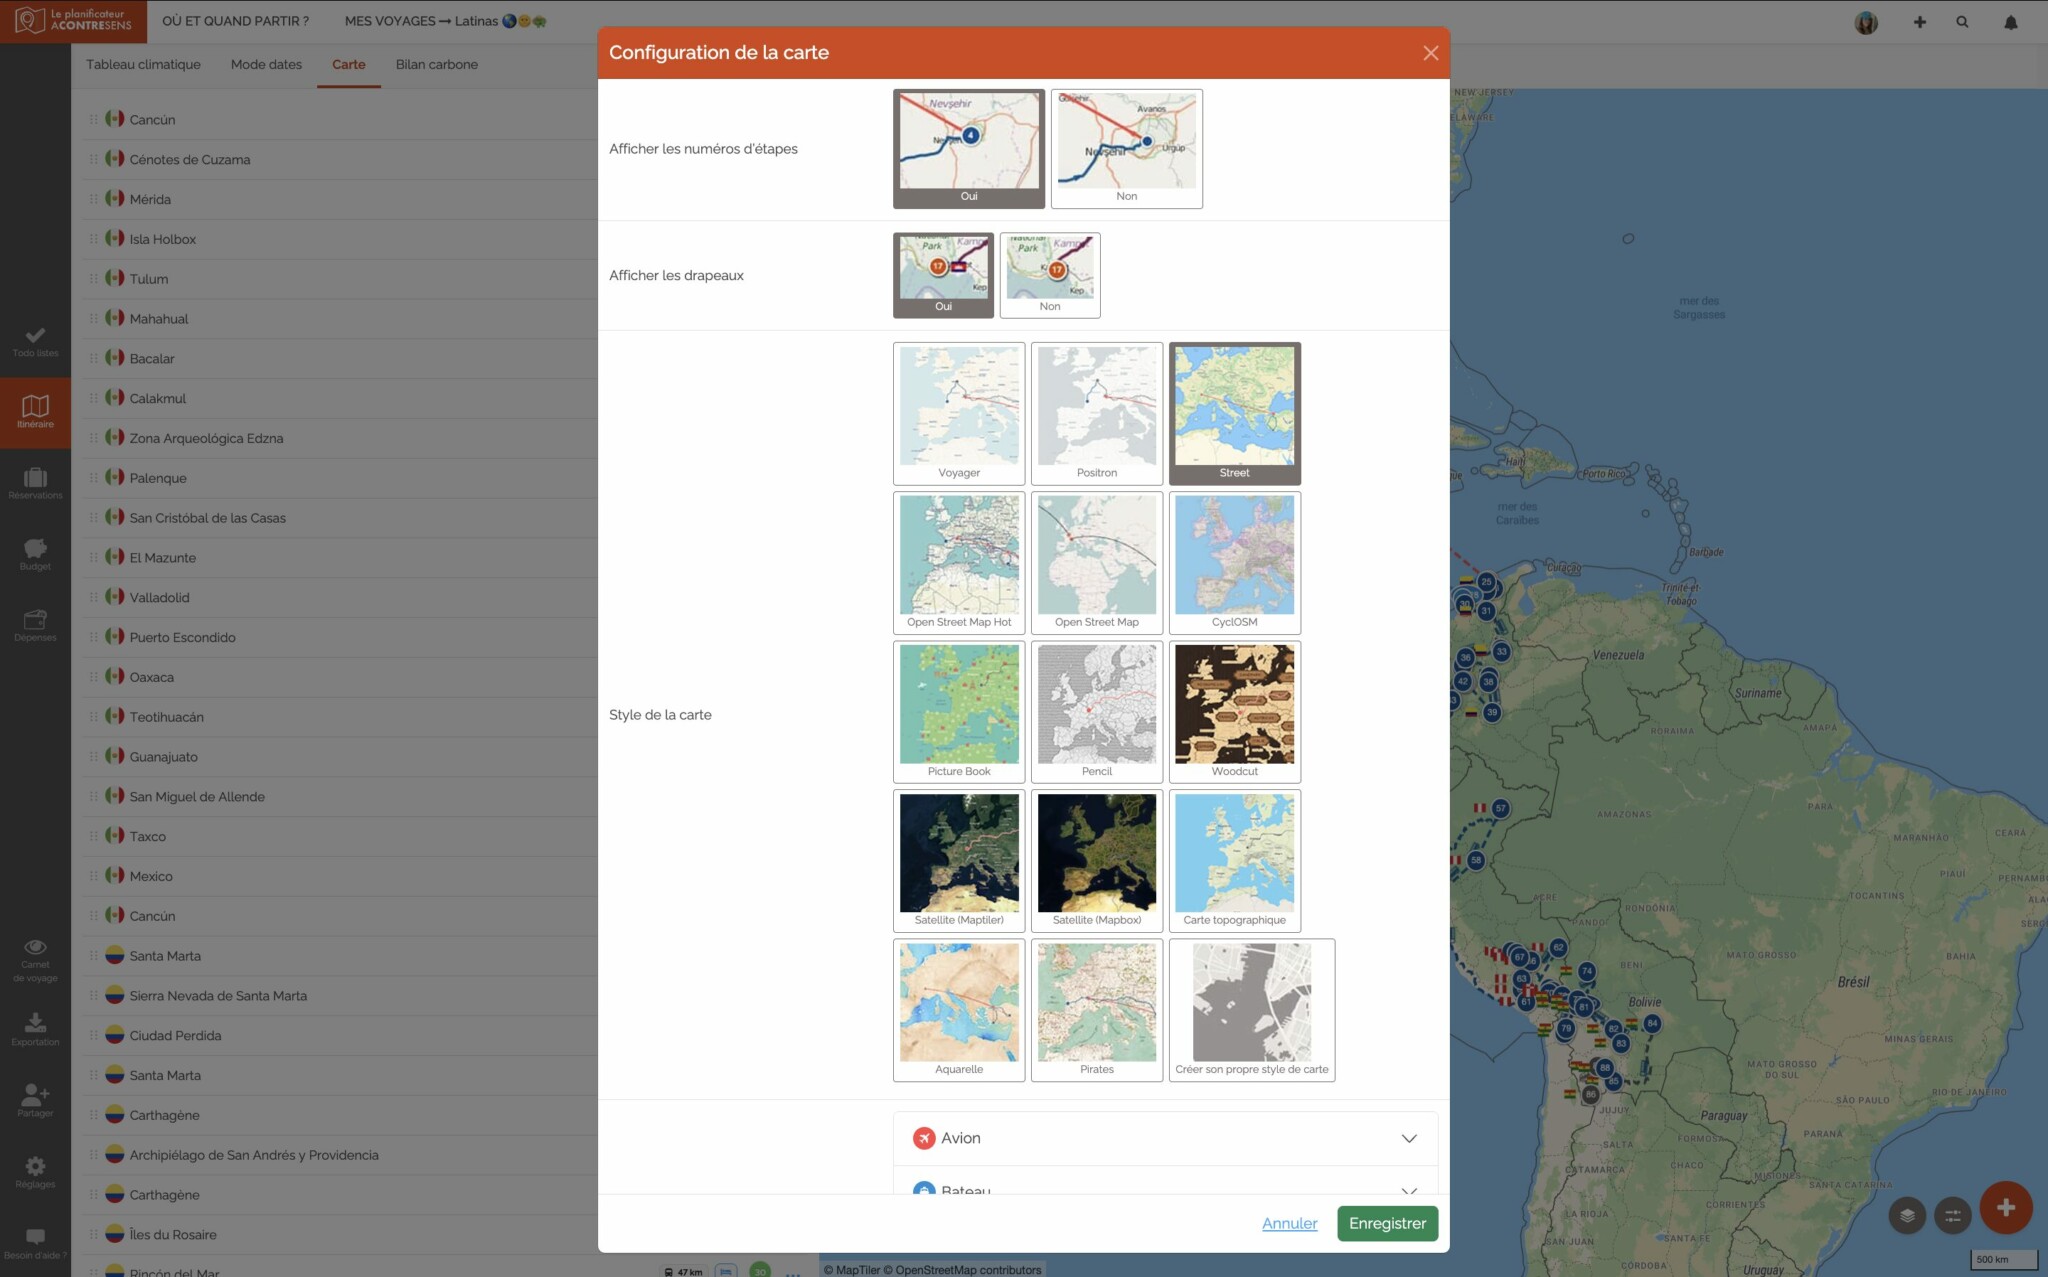
Task: Open the Réglages gear icon
Action: click(35, 1171)
